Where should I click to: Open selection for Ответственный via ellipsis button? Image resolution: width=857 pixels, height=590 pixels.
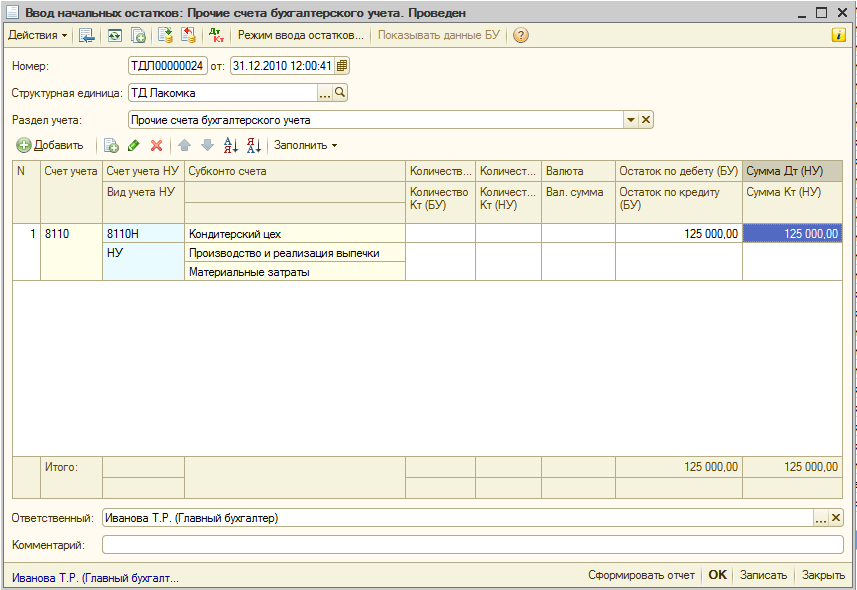(x=821, y=518)
